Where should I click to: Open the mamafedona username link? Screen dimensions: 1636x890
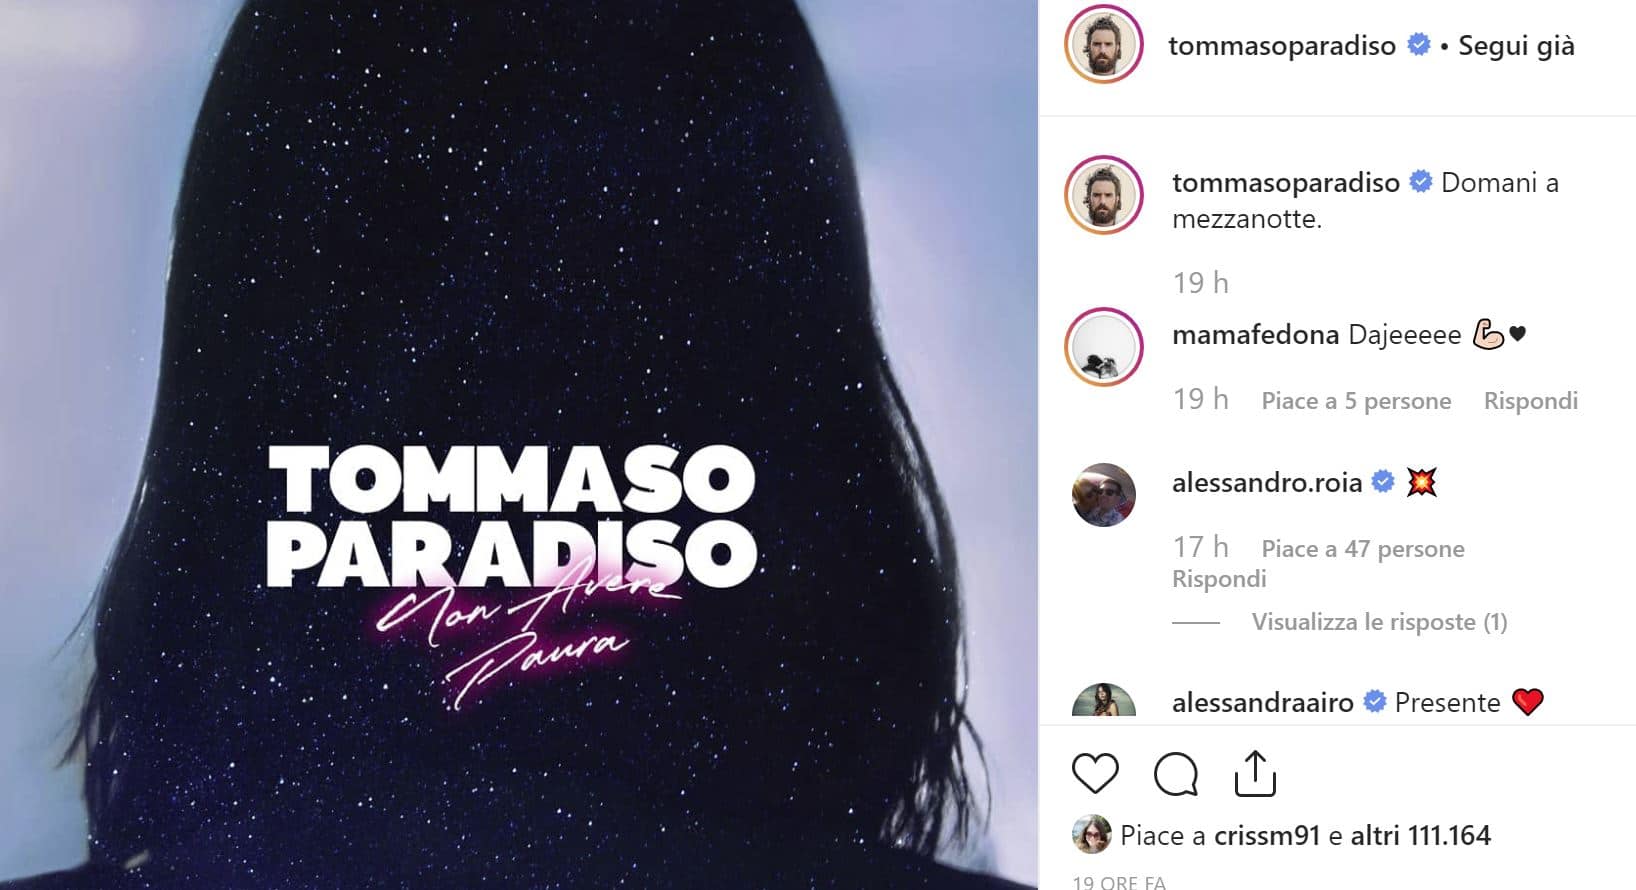pos(1255,334)
